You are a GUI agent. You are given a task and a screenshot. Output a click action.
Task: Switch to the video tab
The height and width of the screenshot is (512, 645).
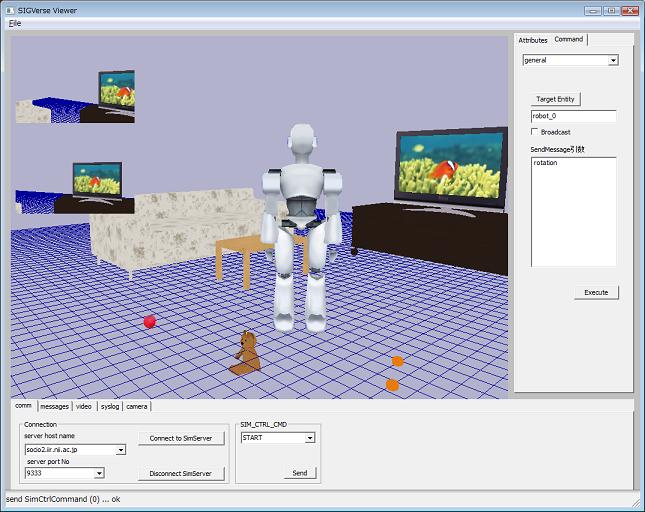point(84,406)
